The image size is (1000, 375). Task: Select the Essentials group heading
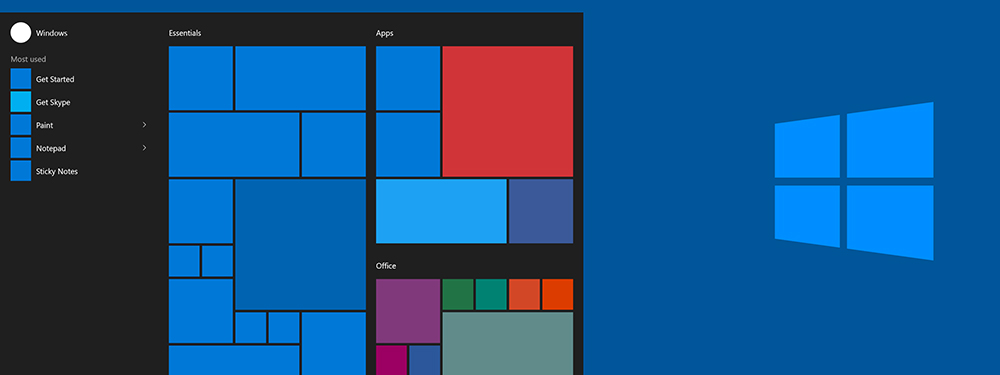tap(185, 33)
